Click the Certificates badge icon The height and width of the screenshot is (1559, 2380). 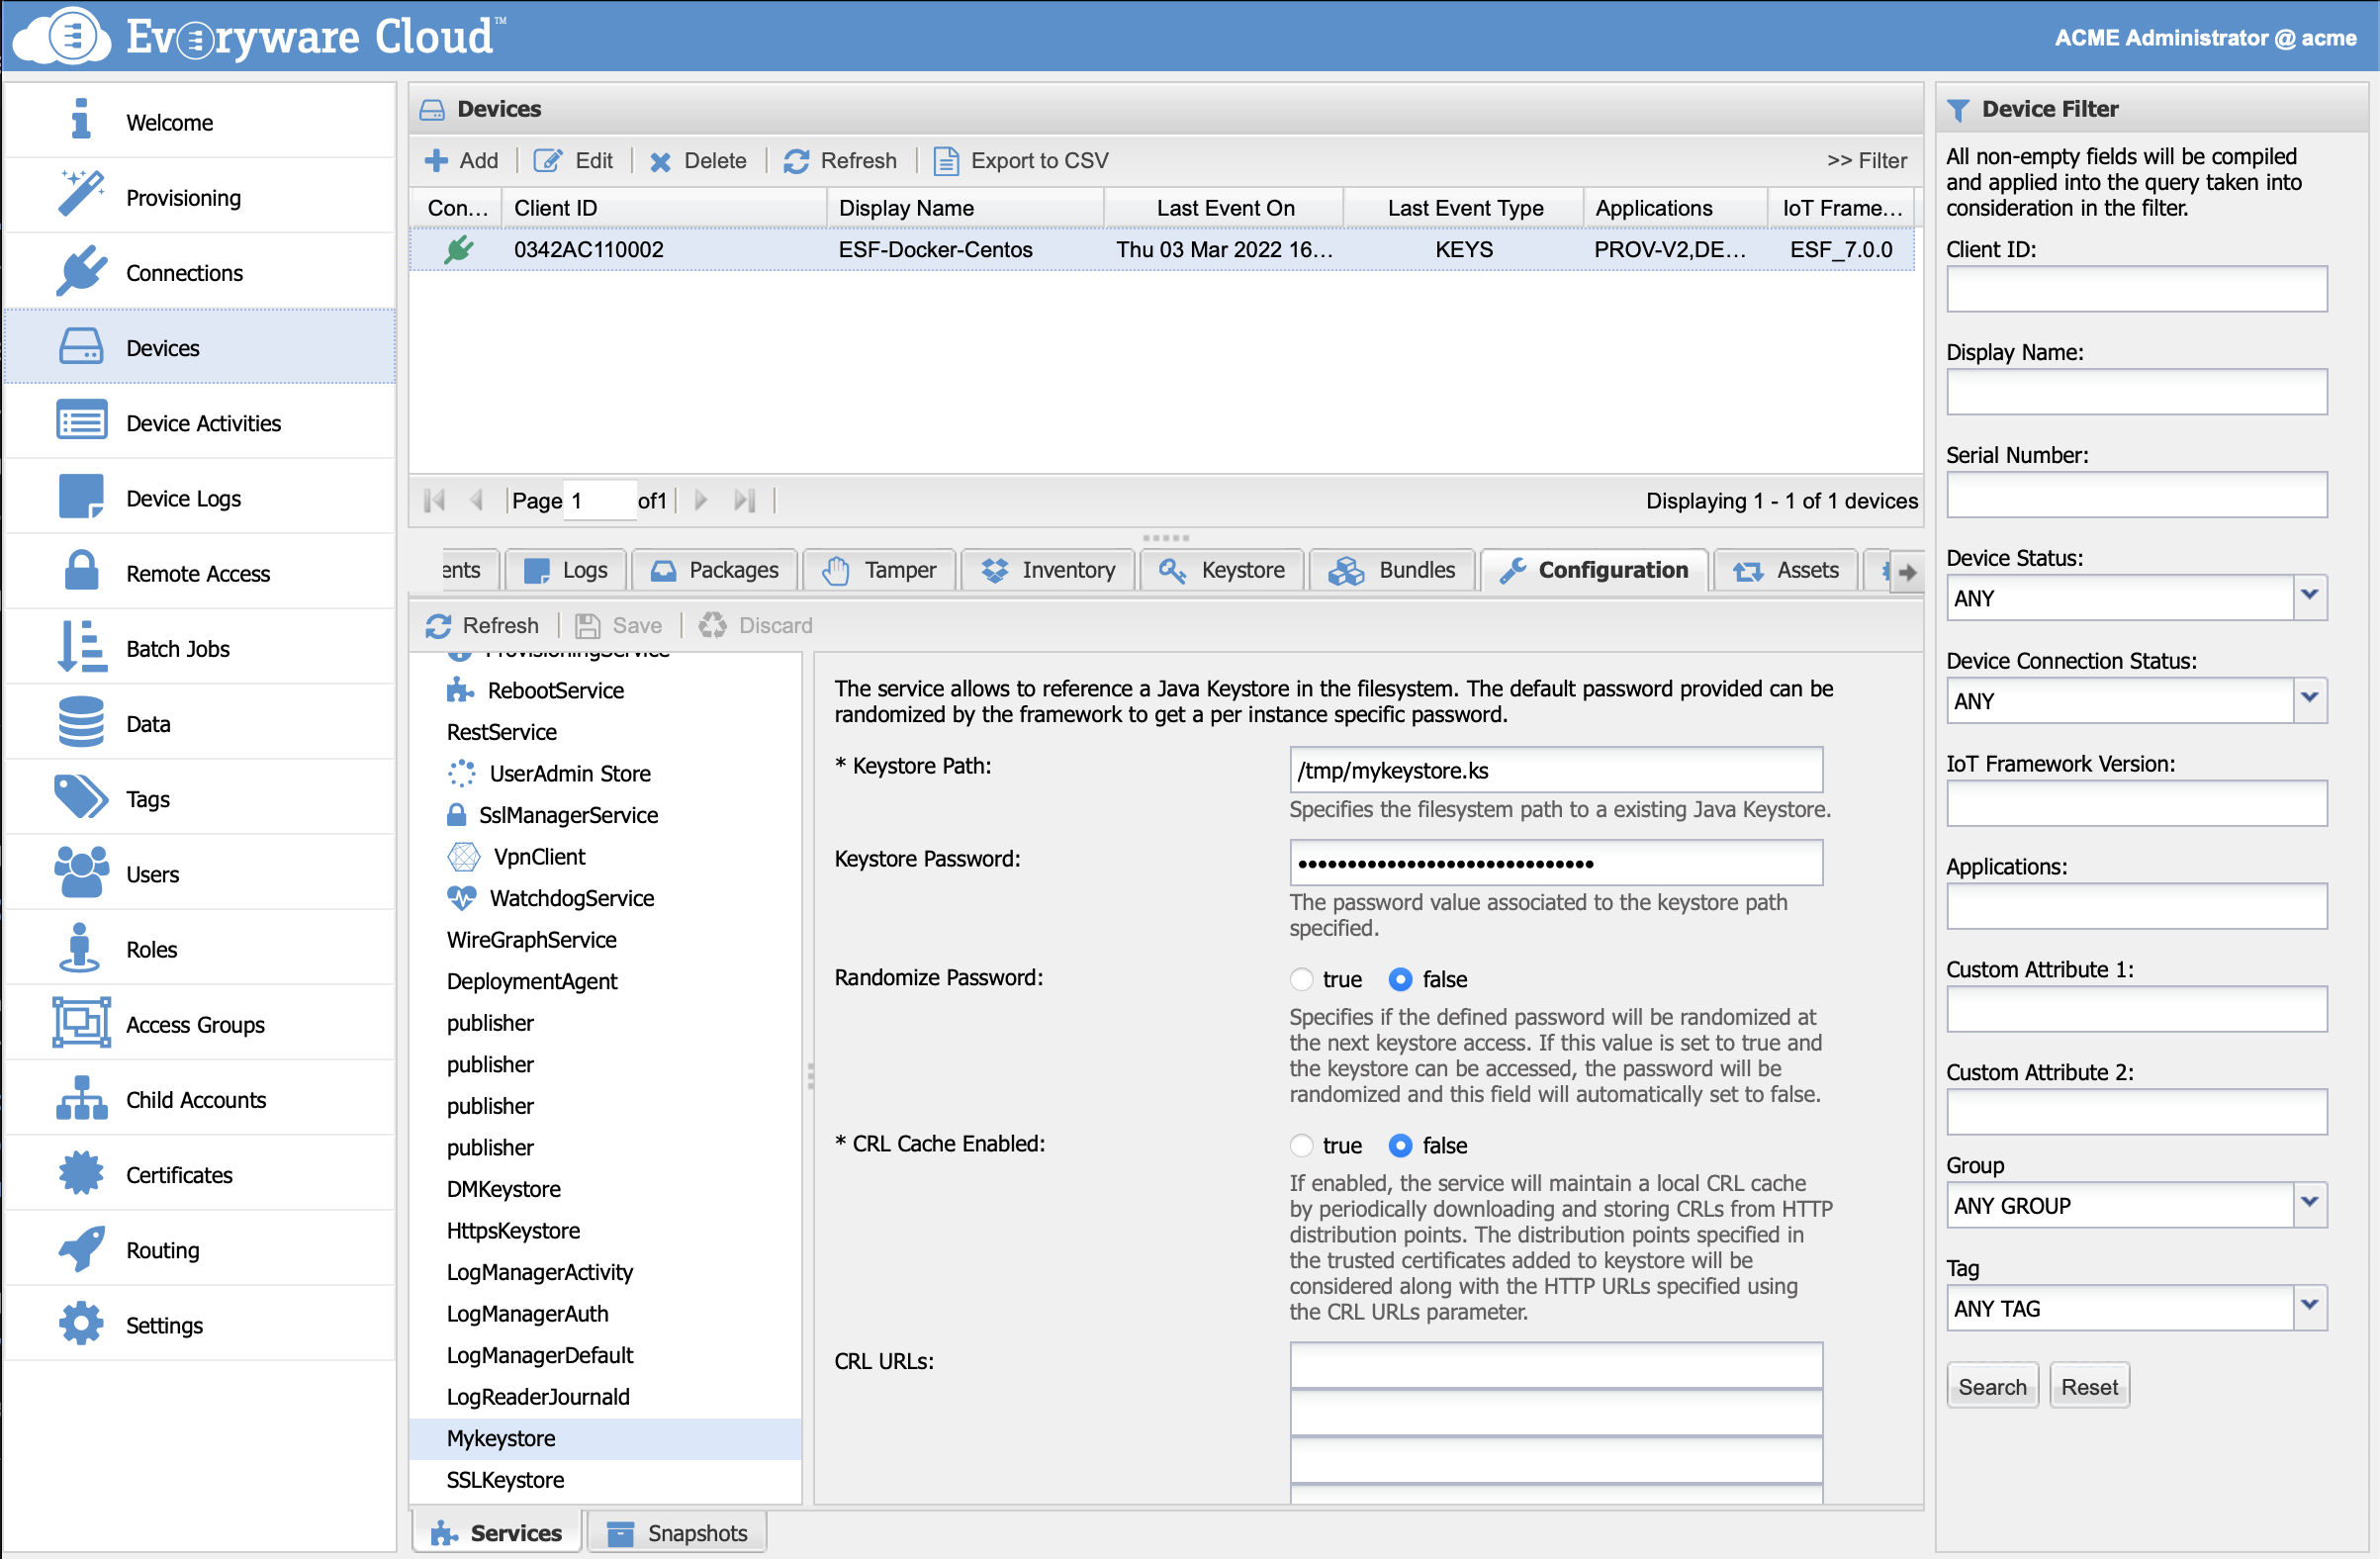tap(81, 1173)
